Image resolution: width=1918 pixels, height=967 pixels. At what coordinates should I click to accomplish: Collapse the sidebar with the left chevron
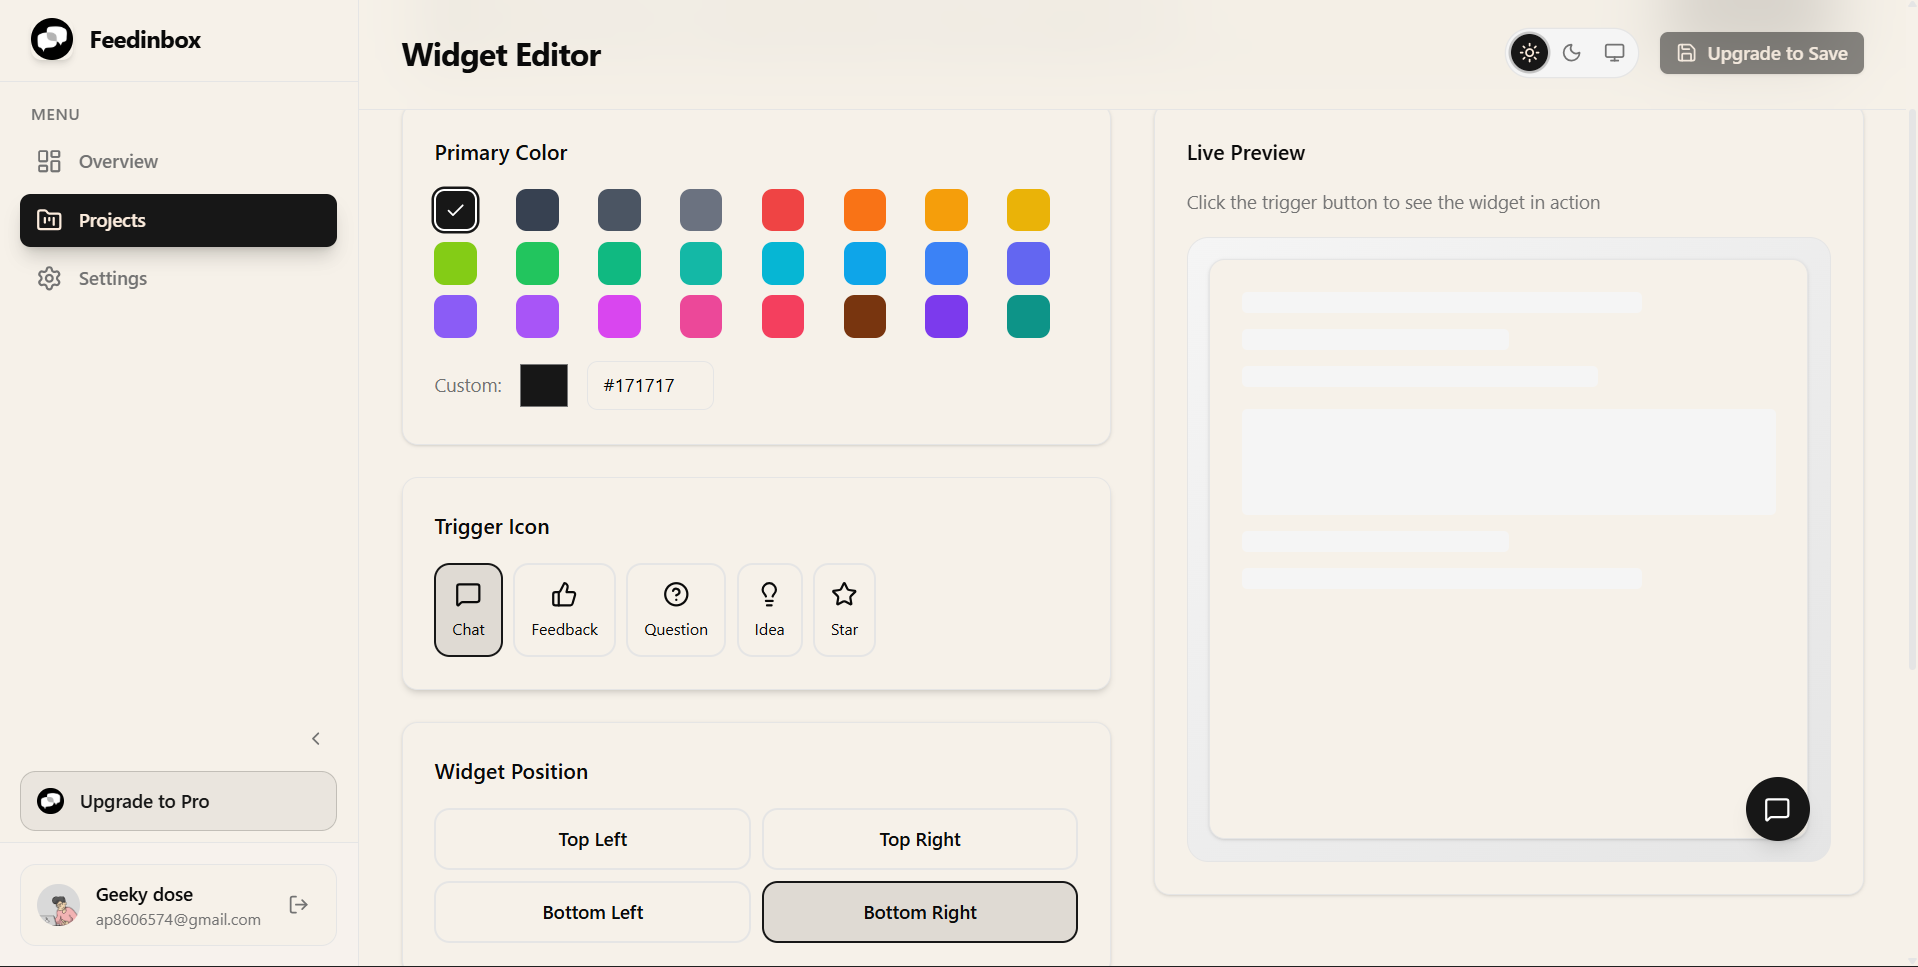pyautogui.click(x=315, y=738)
